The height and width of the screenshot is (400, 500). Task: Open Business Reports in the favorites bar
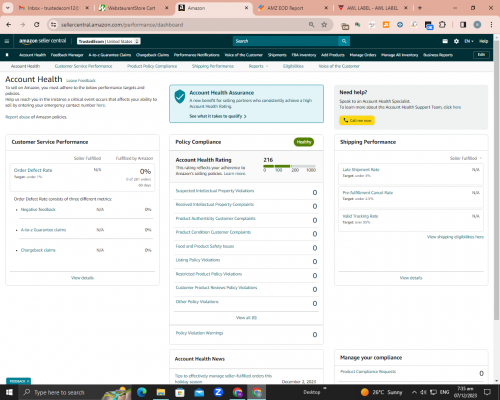tap(438, 55)
